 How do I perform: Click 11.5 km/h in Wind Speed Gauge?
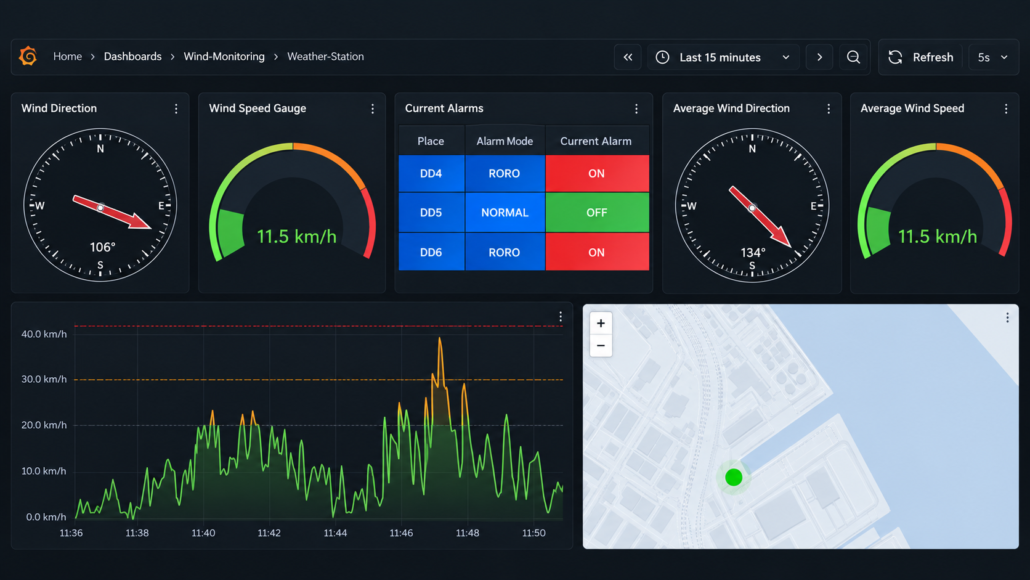coord(296,236)
